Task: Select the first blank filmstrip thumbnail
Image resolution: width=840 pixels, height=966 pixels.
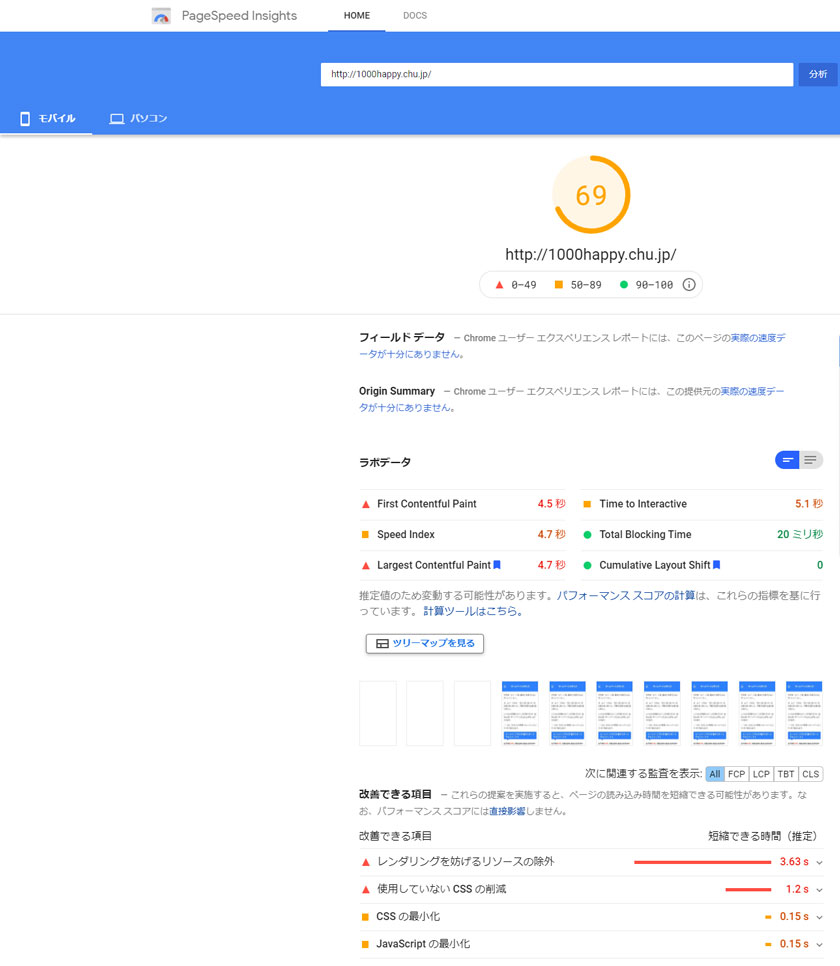Action: click(378, 713)
